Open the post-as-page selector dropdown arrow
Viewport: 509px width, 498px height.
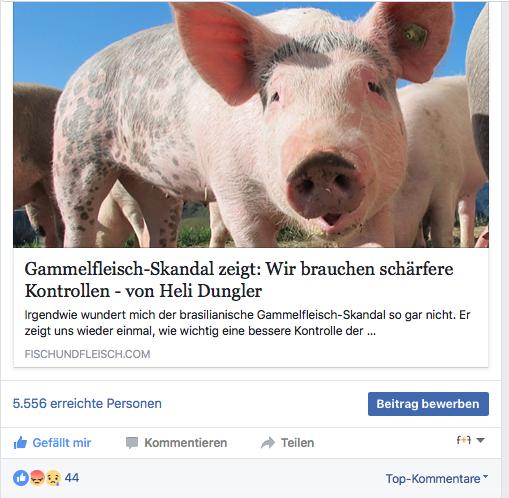click(480, 440)
